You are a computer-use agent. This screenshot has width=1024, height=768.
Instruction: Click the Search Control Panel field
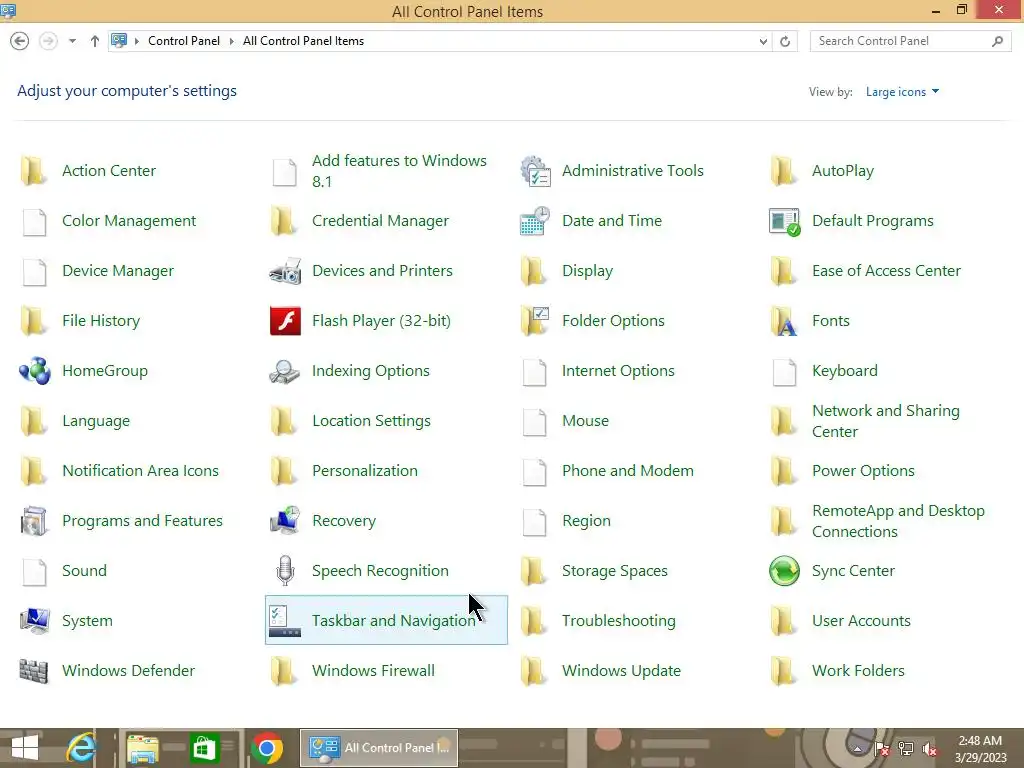pos(910,41)
